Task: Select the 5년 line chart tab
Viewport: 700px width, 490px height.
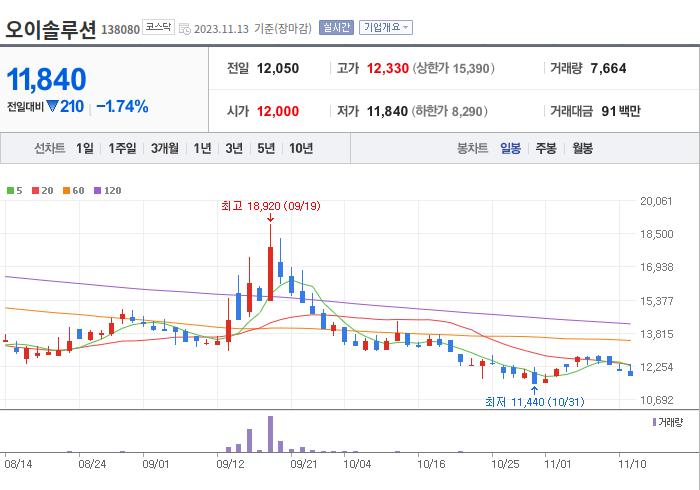Action: (266, 148)
